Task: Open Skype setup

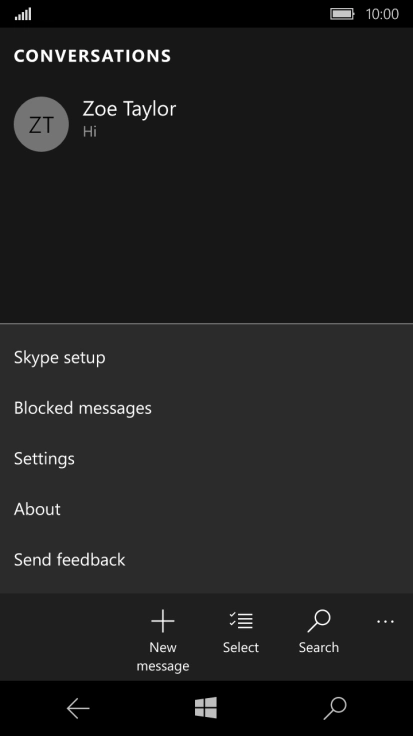Action: (x=206, y=358)
